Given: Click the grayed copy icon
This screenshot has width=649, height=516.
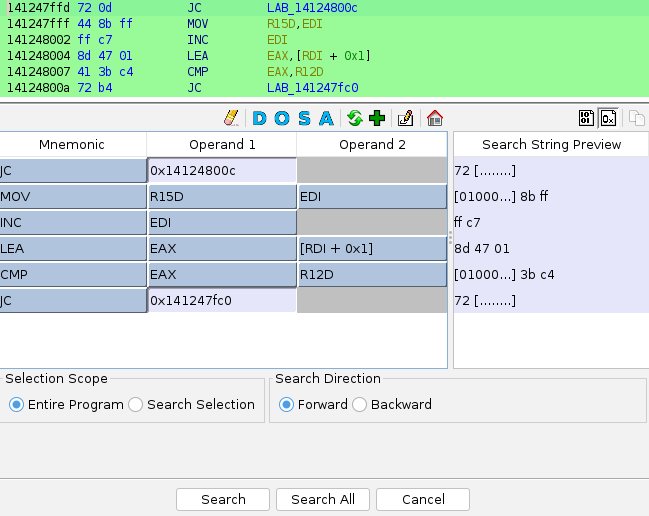Looking at the screenshot, I should pos(637,118).
